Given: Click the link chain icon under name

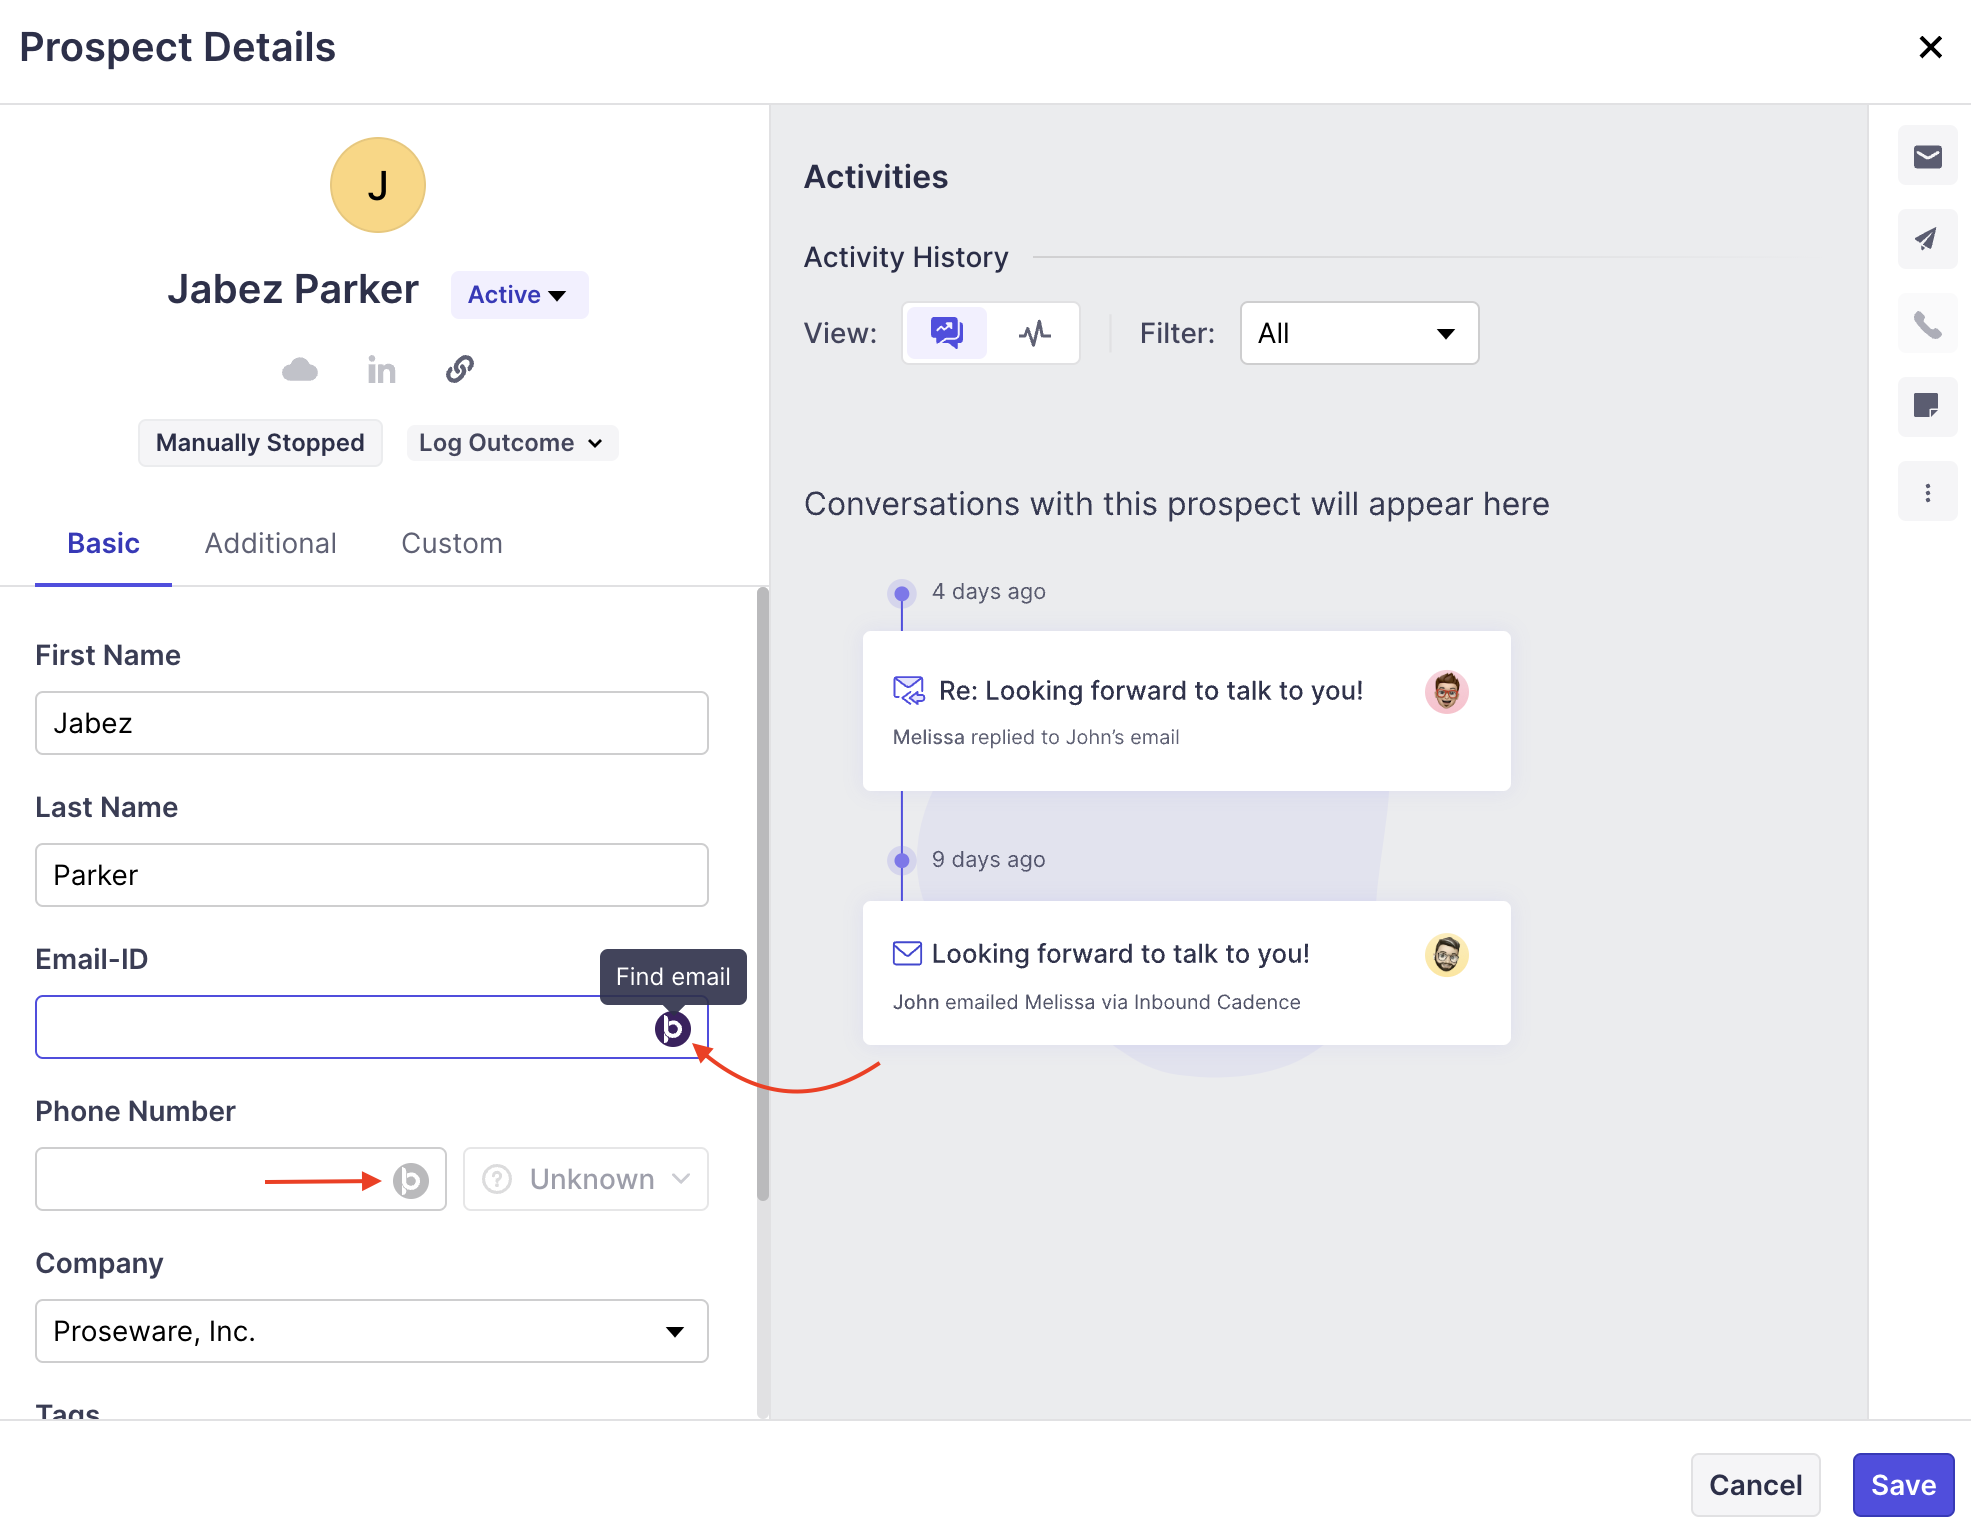Looking at the screenshot, I should [x=459, y=369].
